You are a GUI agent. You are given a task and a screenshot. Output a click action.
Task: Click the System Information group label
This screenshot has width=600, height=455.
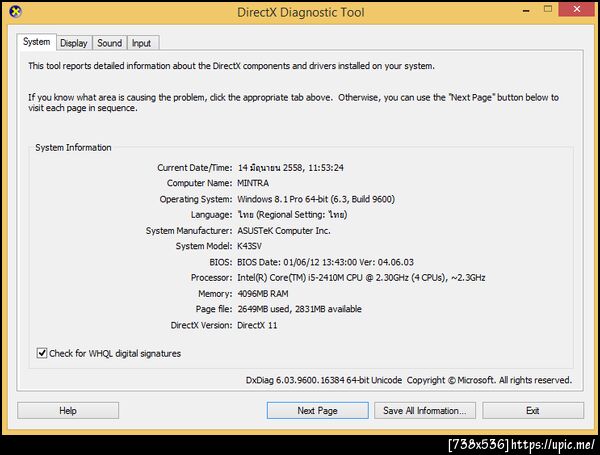point(73,148)
